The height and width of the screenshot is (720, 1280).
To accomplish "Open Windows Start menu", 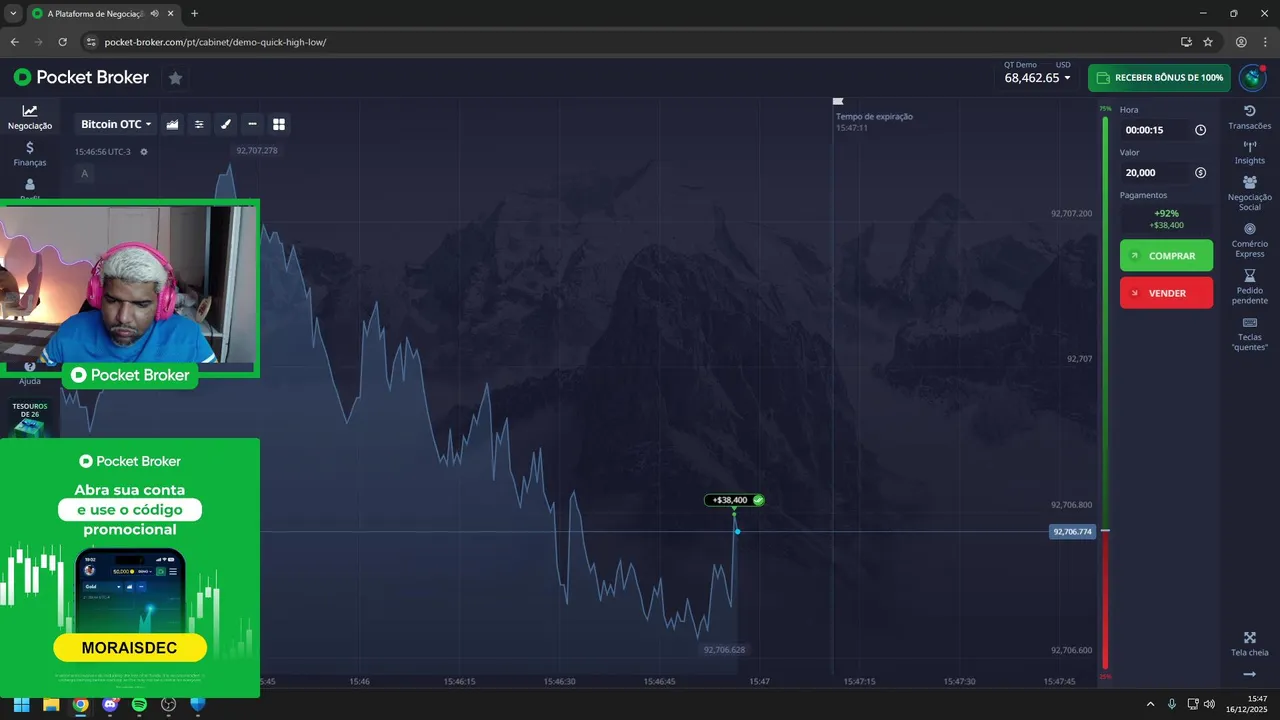I will [x=21, y=704].
